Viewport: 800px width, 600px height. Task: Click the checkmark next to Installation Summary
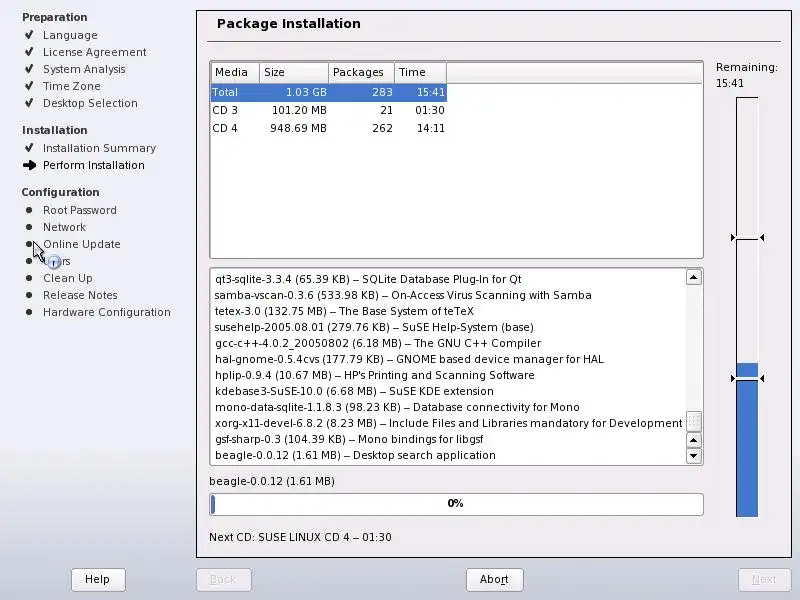coord(29,148)
